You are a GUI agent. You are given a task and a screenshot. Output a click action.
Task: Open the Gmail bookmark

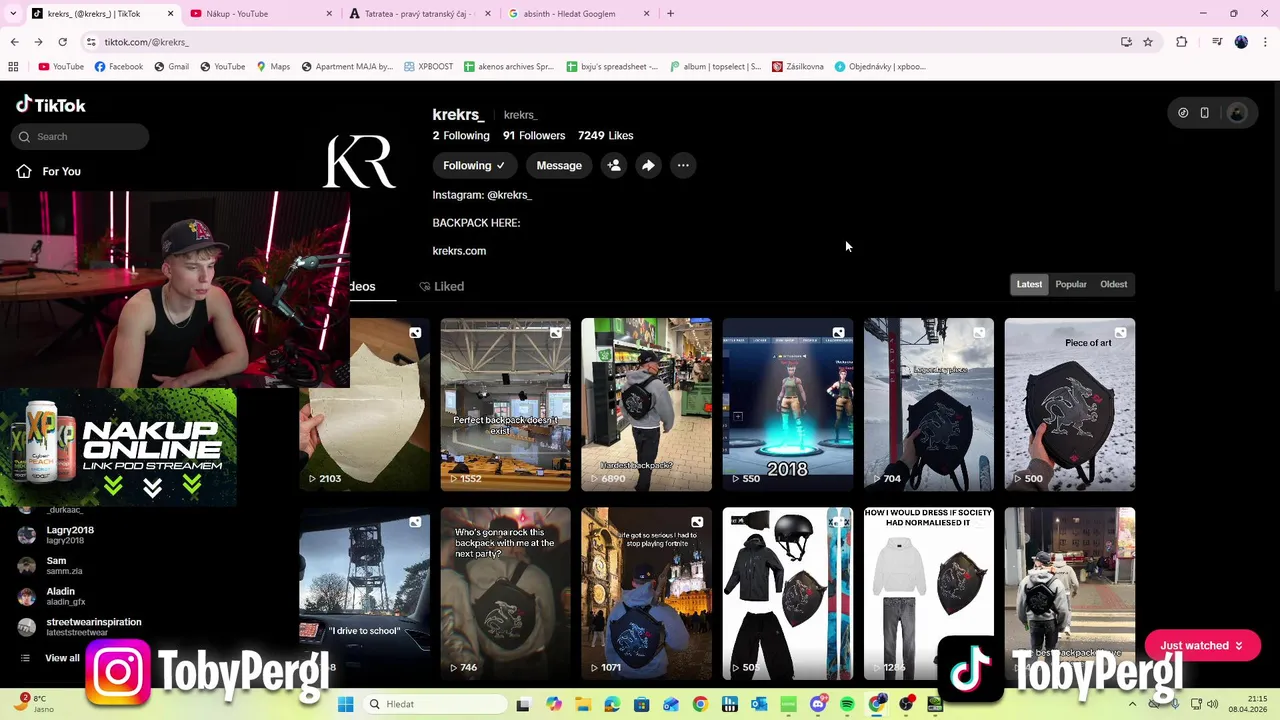pos(170,67)
